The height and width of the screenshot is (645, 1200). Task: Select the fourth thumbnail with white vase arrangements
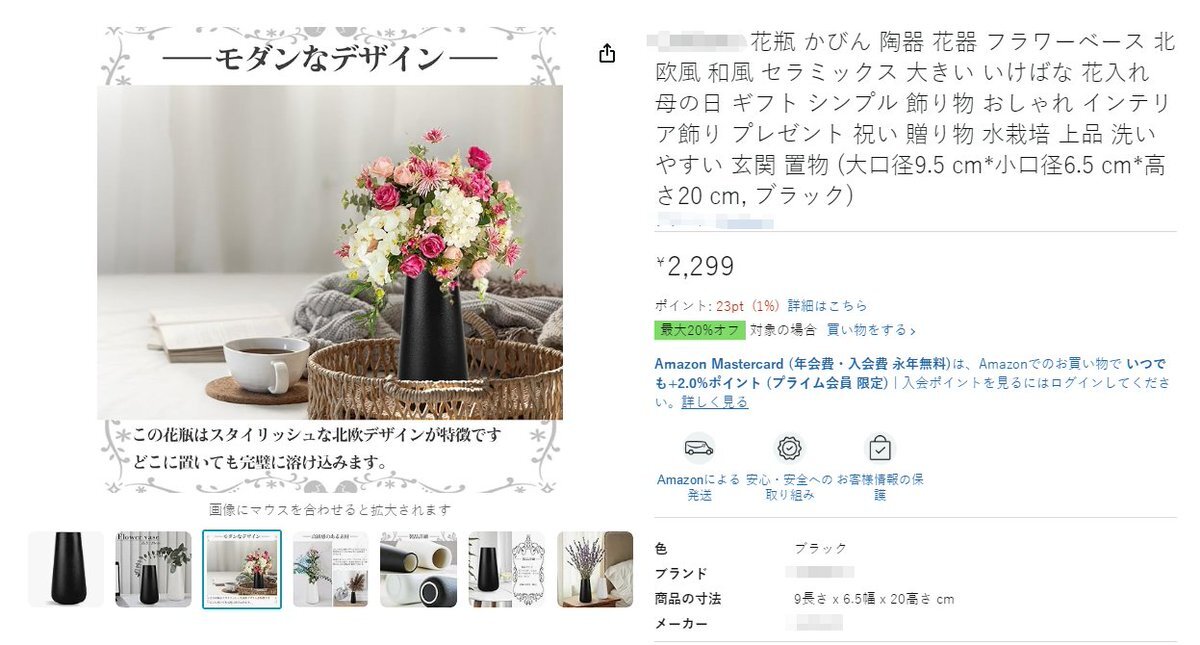tap(330, 569)
